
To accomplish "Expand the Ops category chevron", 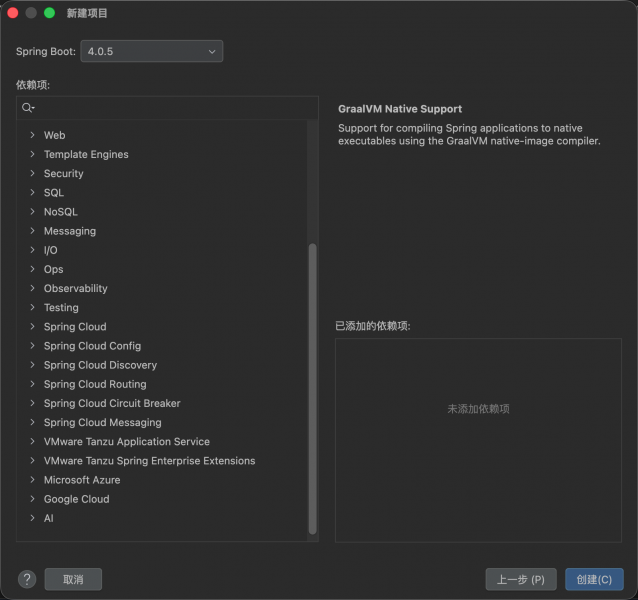I will pos(32,268).
